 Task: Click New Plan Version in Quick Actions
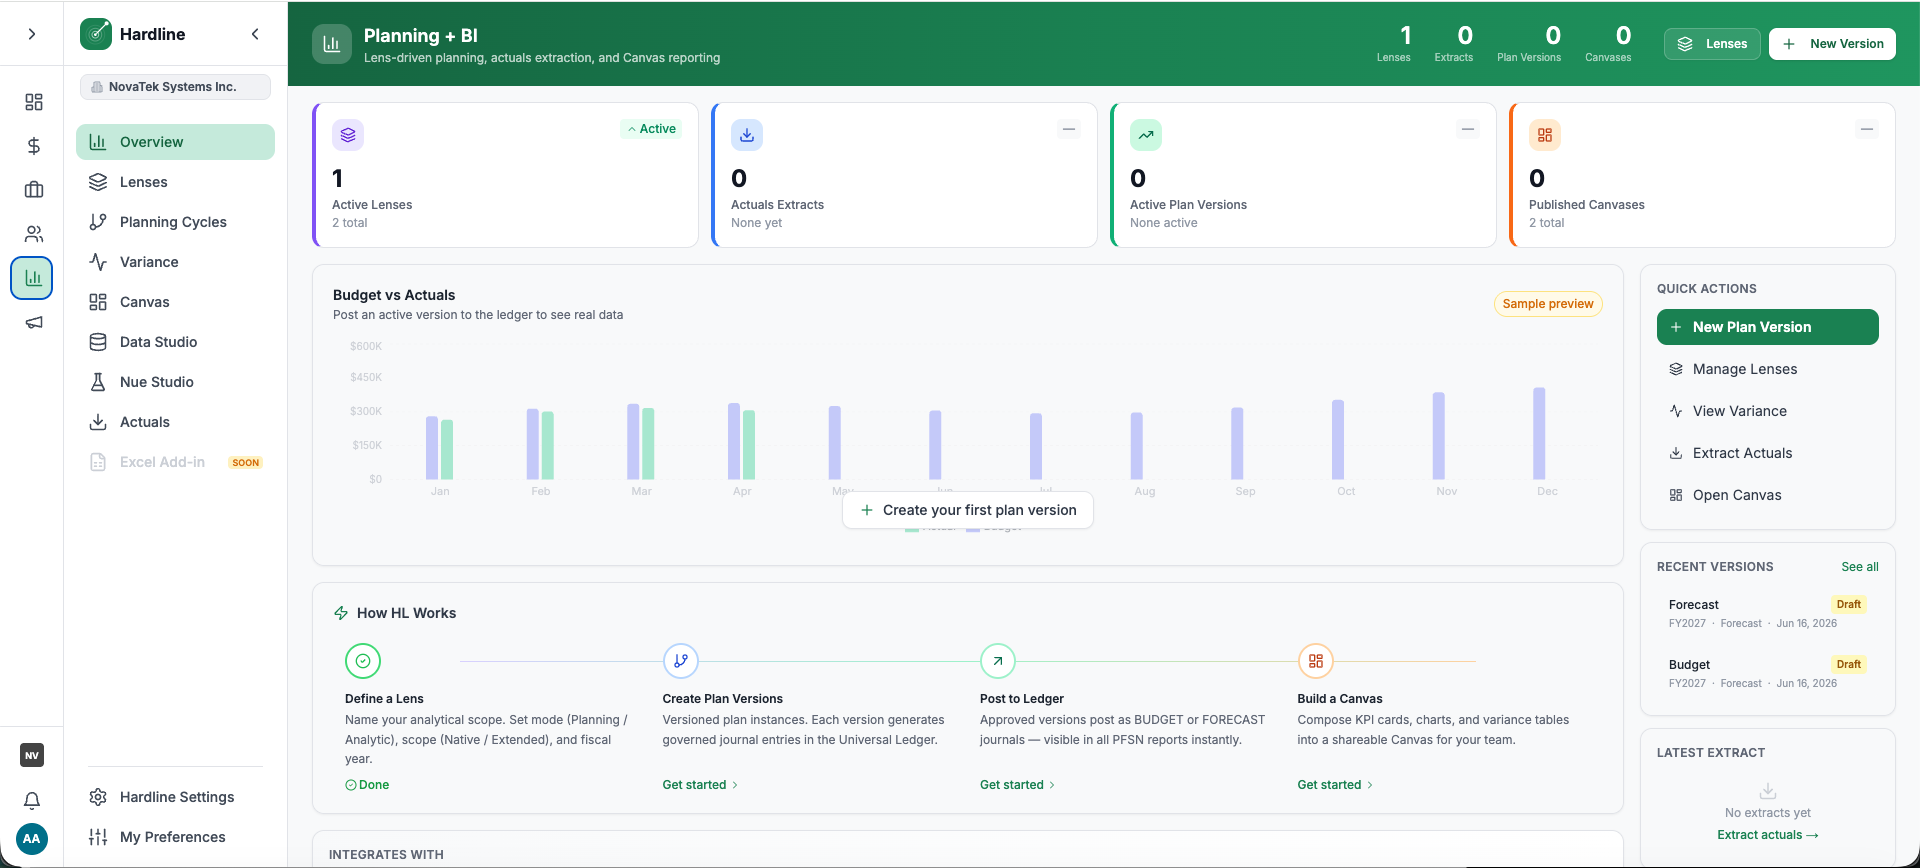[x=1768, y=327]
